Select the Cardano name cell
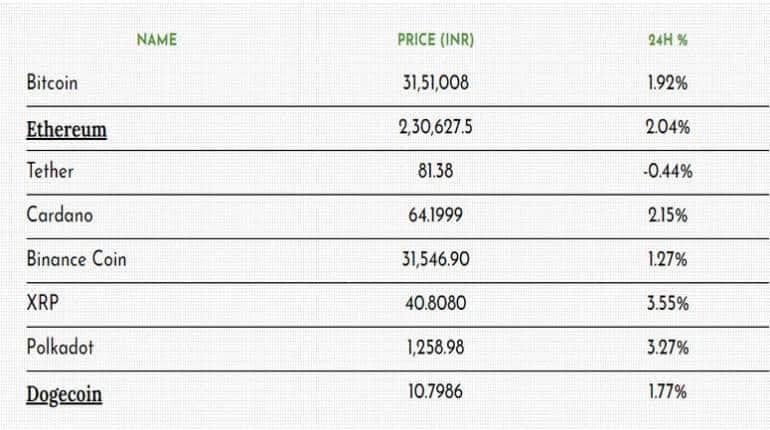Image resolution: width=770 pixels, height=430 pixels. 54,215
